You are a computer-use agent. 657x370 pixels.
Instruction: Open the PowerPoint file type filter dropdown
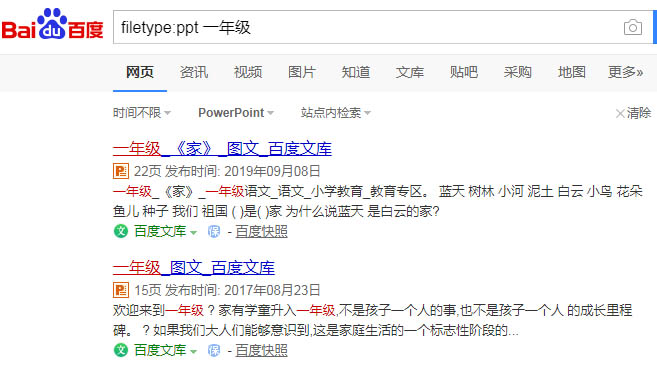tap(236, 113)
